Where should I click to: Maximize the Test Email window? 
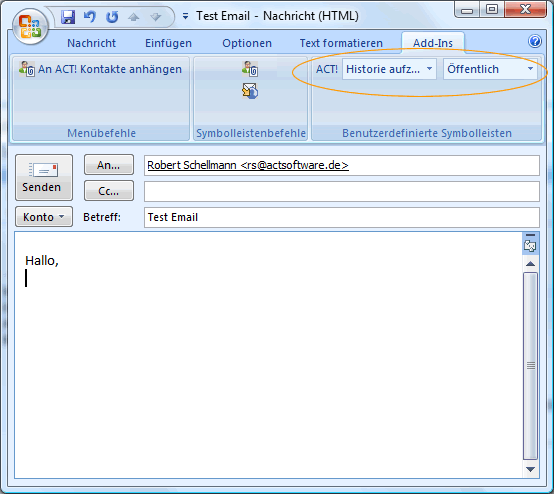(x=492, y=10)
